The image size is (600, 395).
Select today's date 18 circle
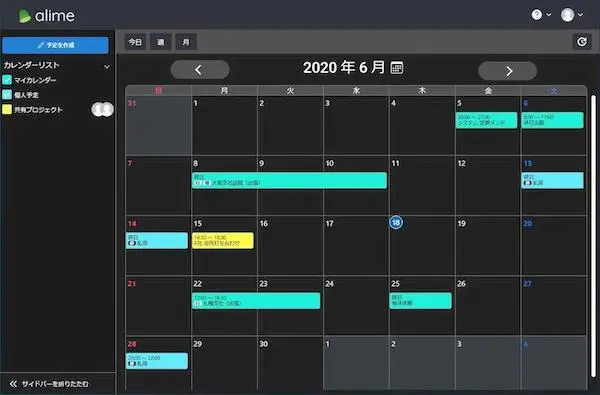[396, 222]
